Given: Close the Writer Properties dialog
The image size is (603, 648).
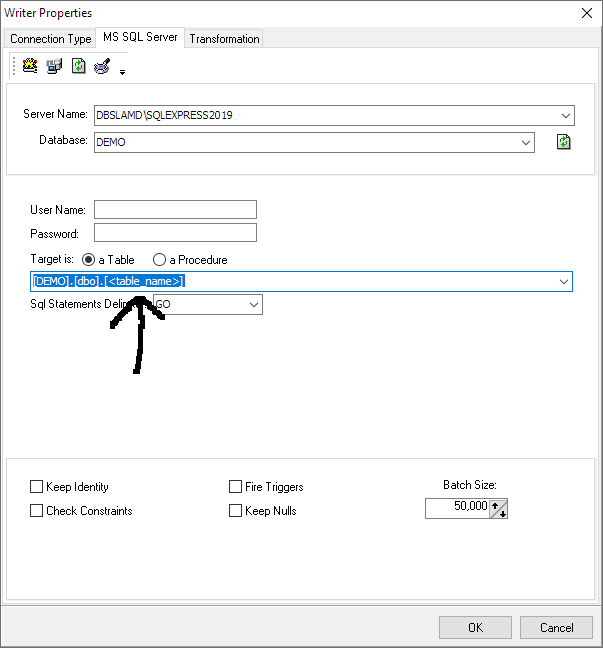Looking at the screenshot, I should pos(587,13).
